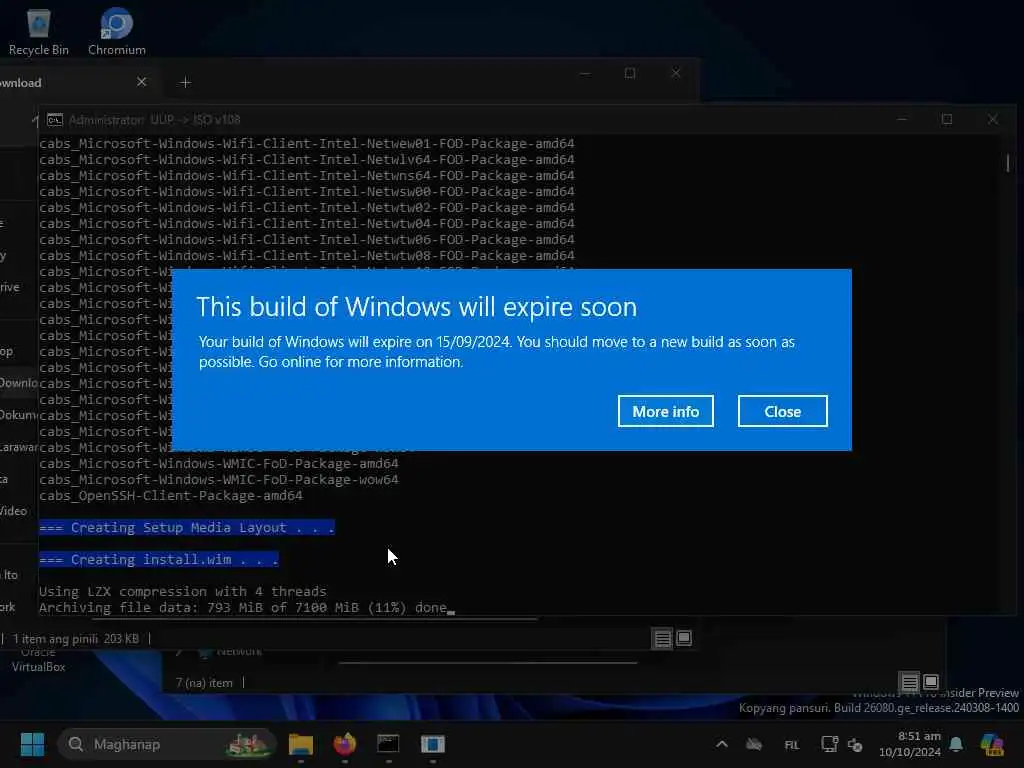Dismiss the expiry notice with Close

pyautogui.click(x=782, y=411)
